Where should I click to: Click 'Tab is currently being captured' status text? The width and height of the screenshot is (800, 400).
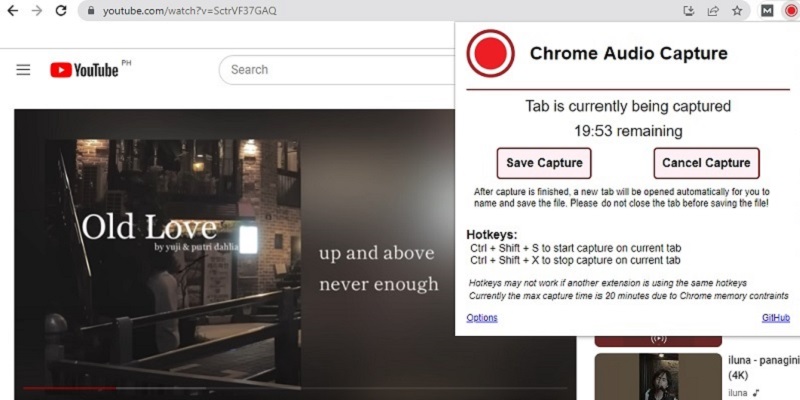pyautogui.click(x=628, y=106)
